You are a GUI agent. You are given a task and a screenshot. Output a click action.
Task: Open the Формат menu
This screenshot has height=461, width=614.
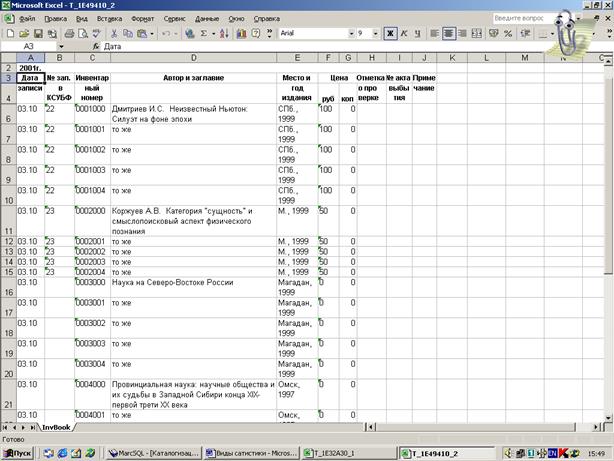pyautogui.click(x=143, y=19)
